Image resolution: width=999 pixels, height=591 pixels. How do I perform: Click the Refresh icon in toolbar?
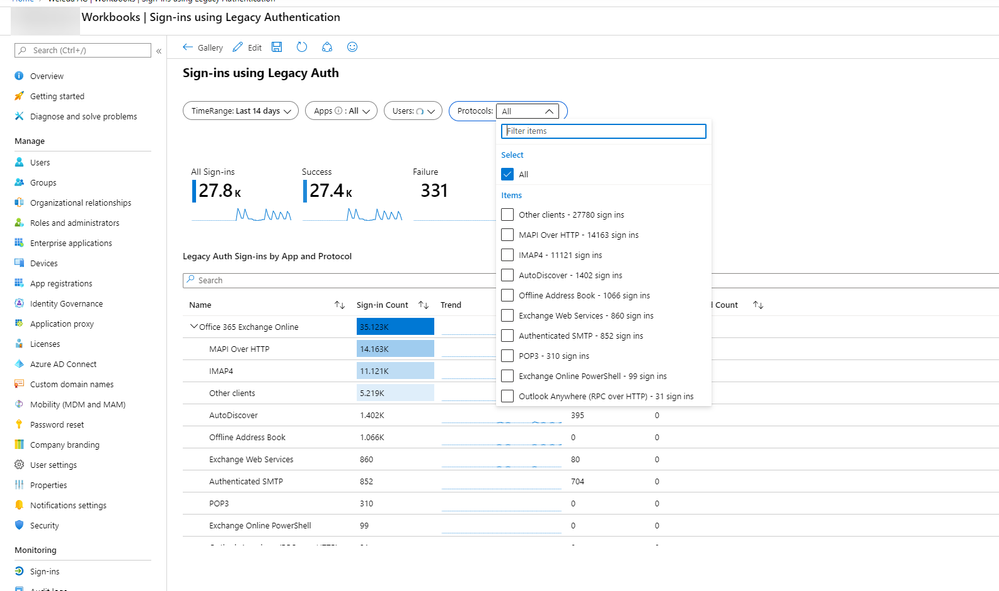302,47
